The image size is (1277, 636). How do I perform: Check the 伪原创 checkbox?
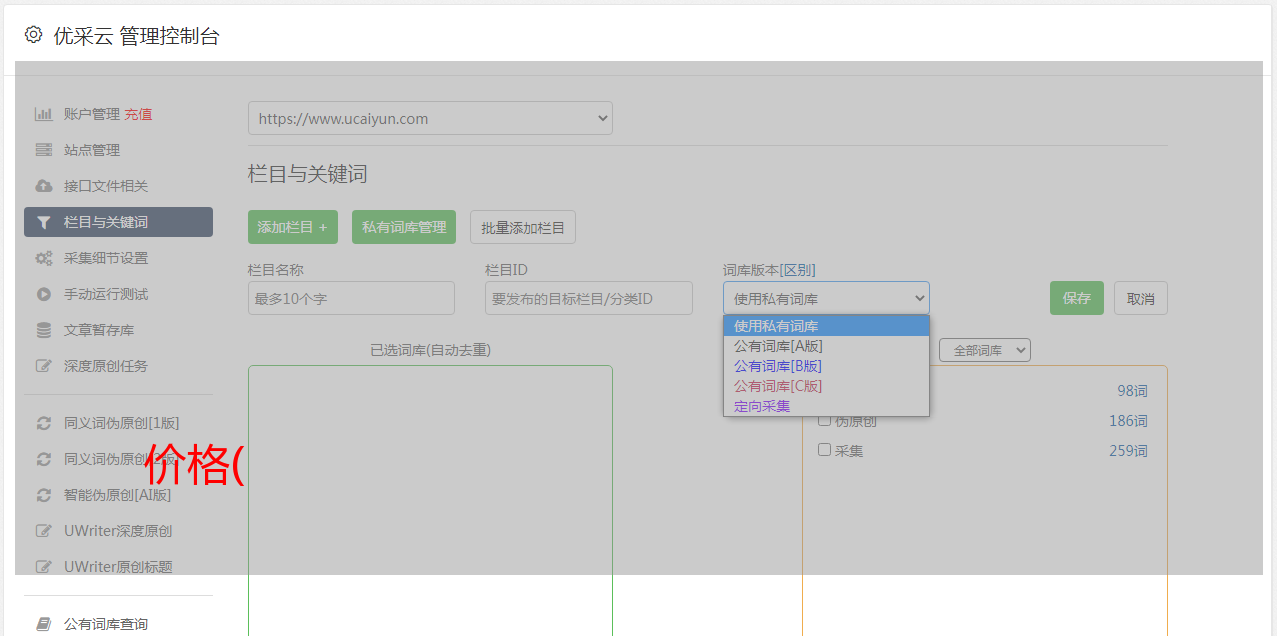(825, 420)
